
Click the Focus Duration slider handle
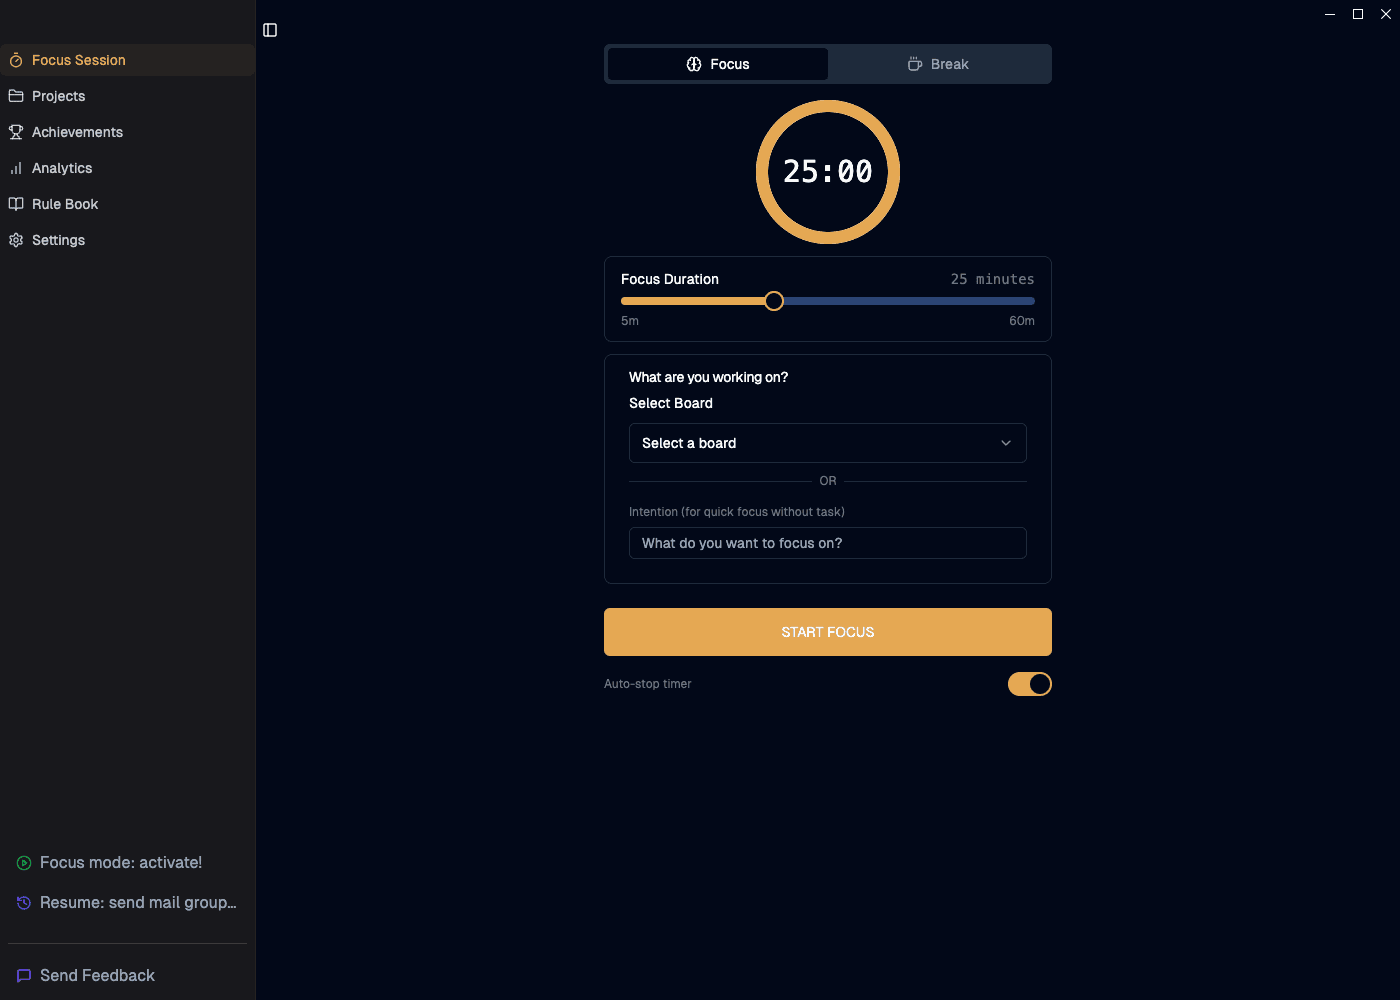click(774, 301)
